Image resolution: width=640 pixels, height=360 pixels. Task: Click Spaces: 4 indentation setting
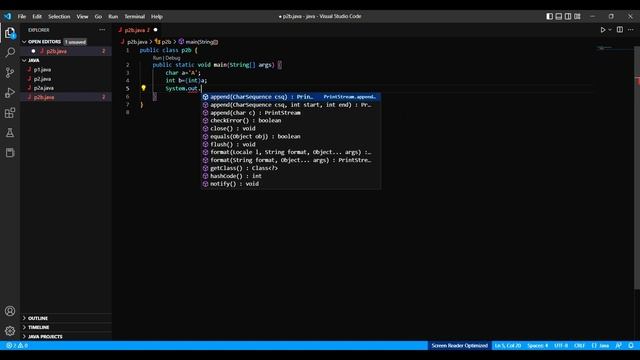538,345
